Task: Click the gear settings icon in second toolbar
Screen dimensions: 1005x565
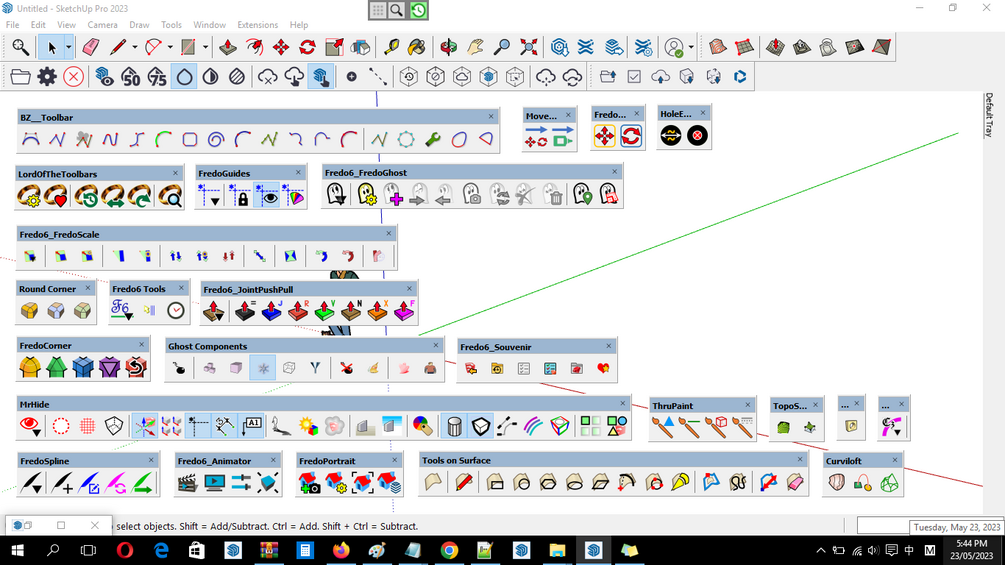Action: tap(47, 77)
